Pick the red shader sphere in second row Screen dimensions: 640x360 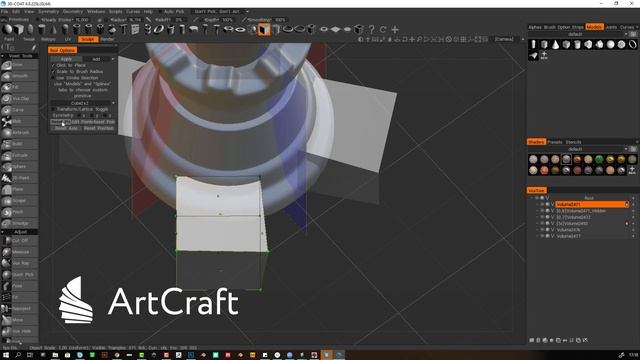[544, 170]
